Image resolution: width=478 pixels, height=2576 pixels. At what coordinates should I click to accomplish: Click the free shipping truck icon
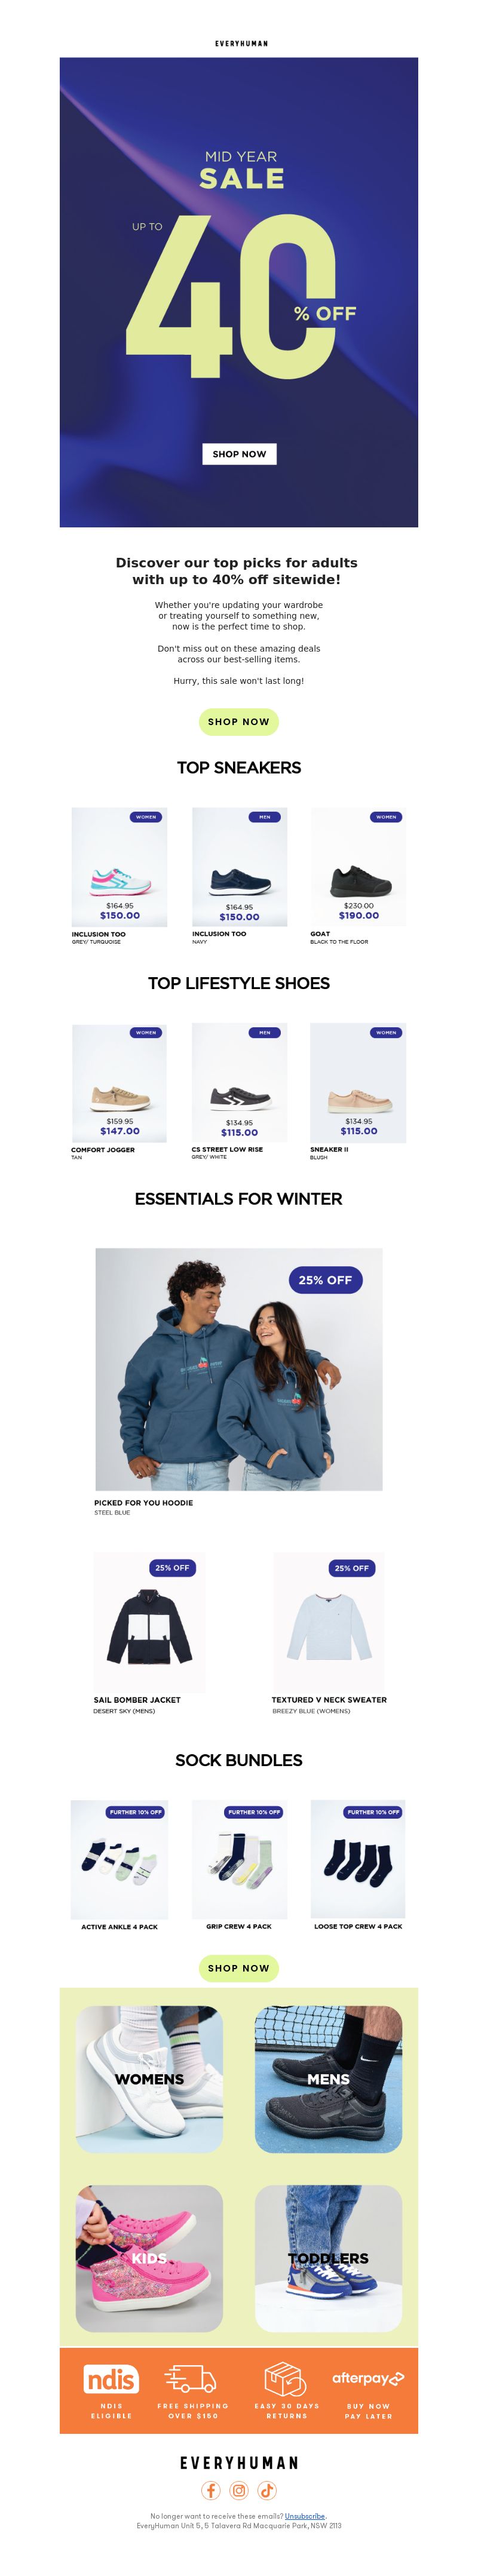(191, 2379)
